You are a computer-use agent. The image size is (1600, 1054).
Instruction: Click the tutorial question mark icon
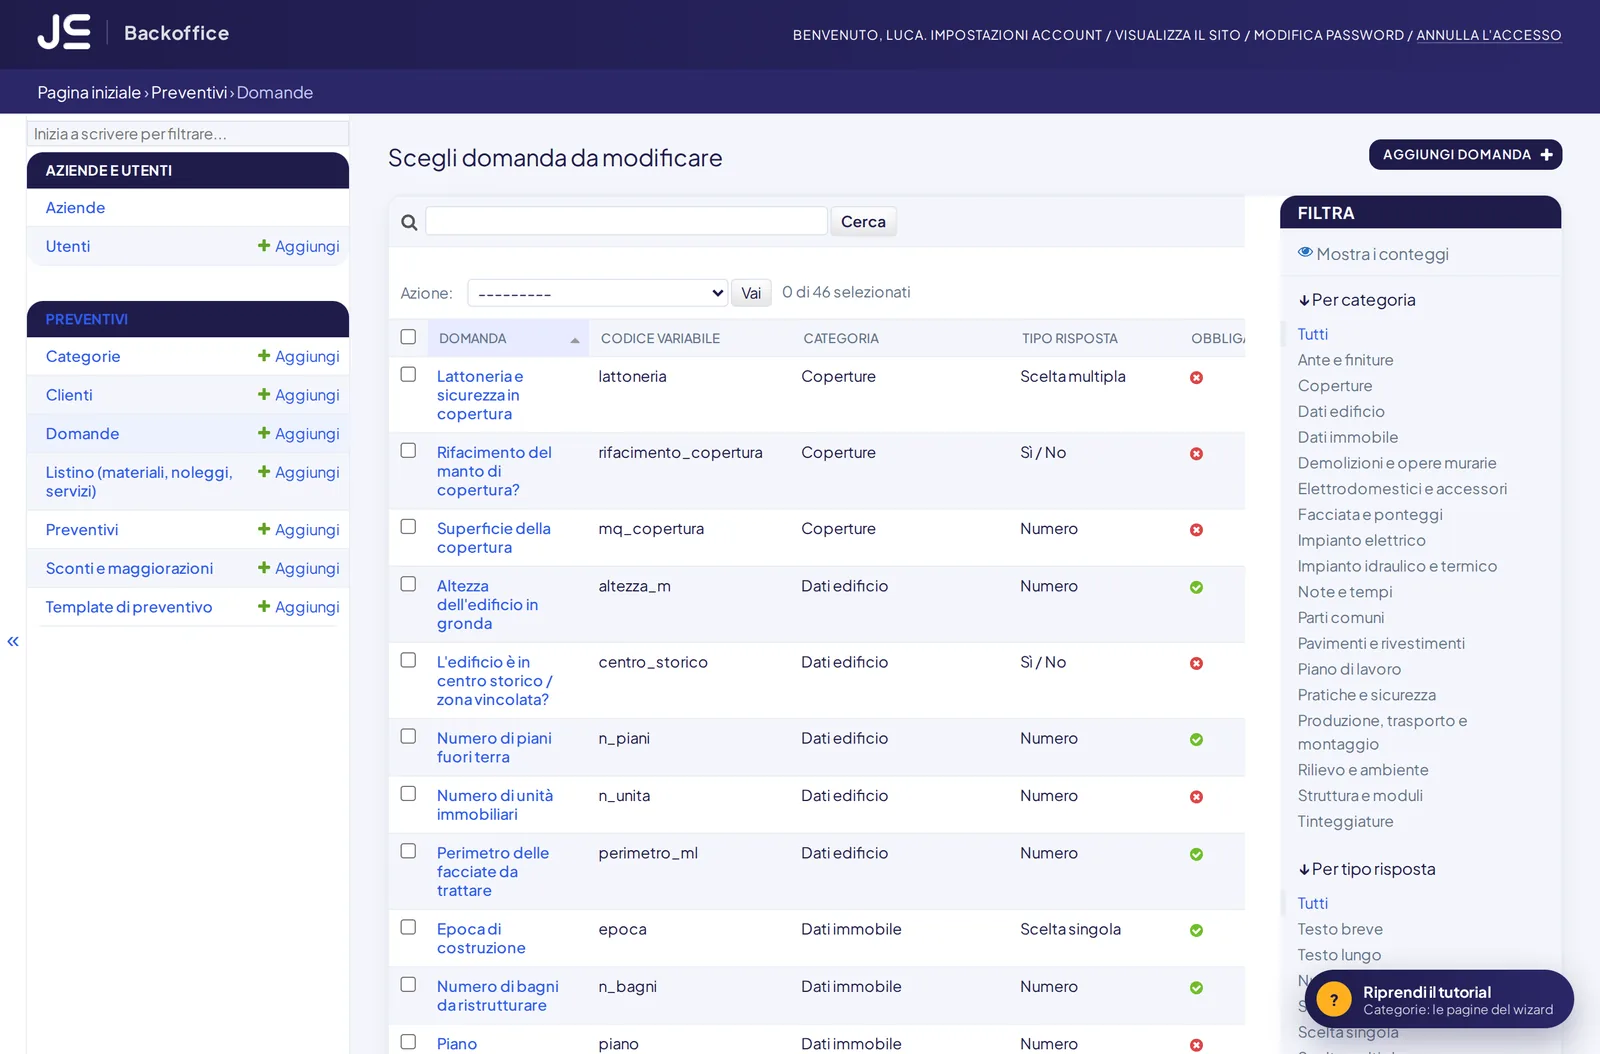point(1333,999)
